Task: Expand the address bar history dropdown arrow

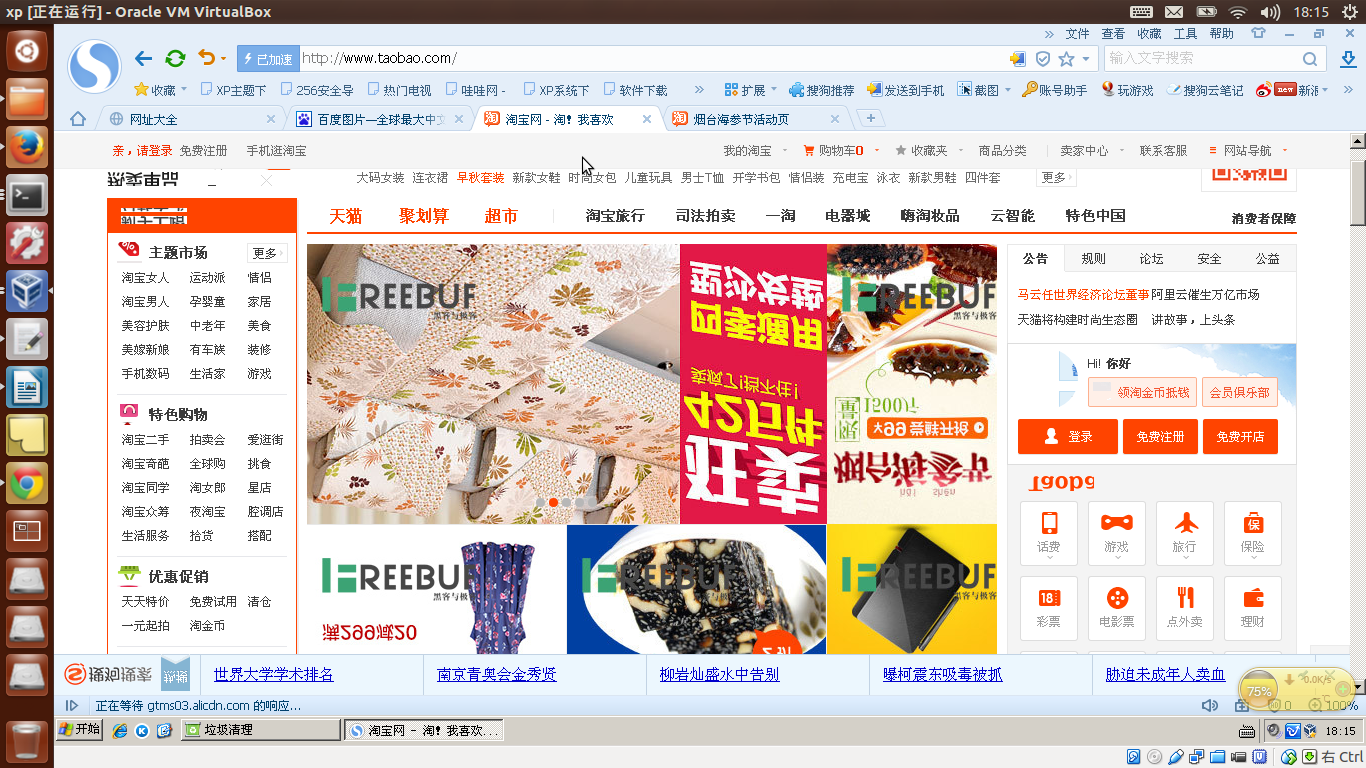Action: point(1085,59)
